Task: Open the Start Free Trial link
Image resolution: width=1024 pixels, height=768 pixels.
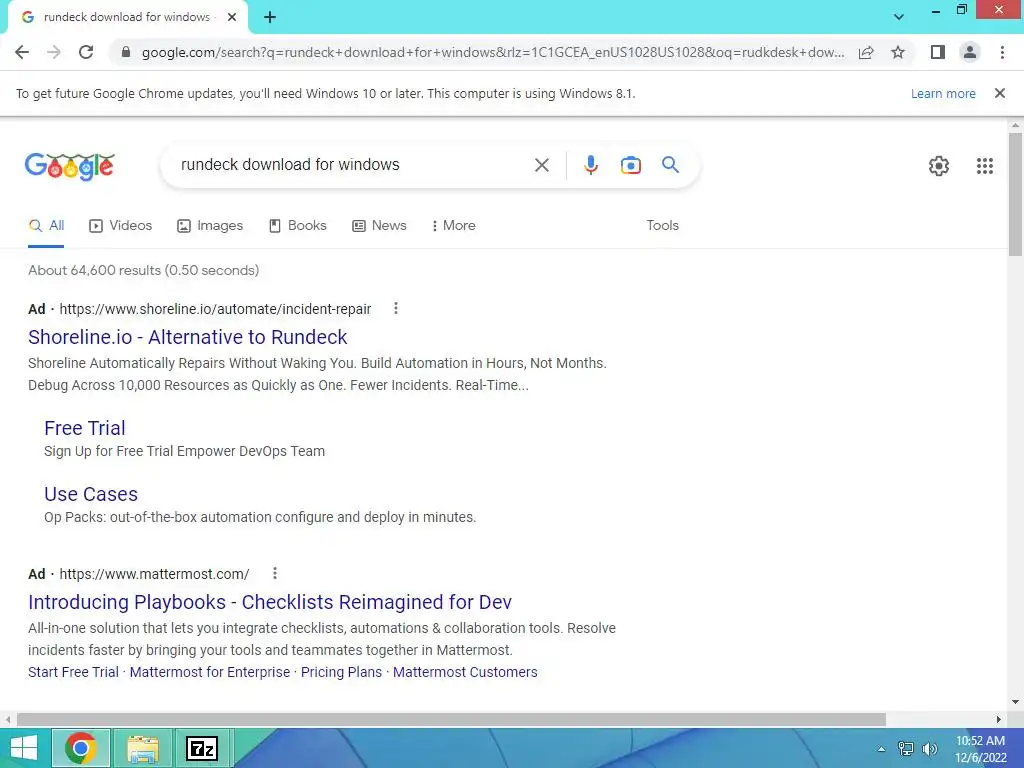Action: click(73, 672)
